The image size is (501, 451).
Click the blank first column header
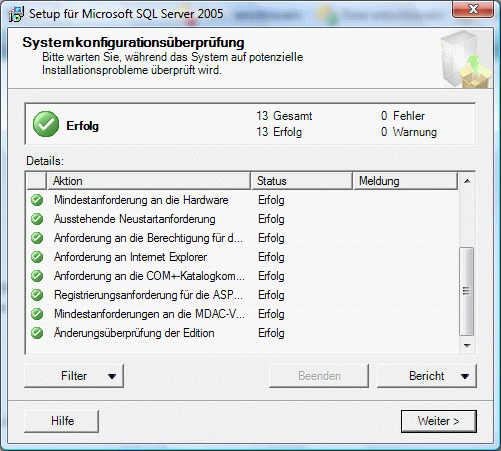(x=37, y=181)
